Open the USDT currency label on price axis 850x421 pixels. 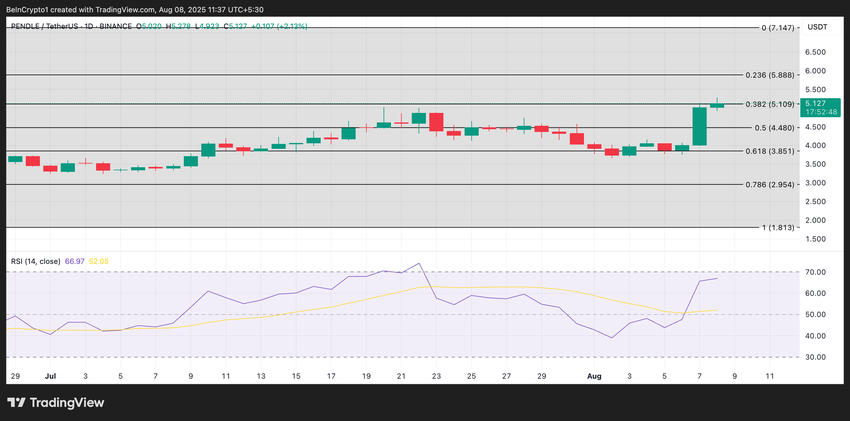pos(817,27)
